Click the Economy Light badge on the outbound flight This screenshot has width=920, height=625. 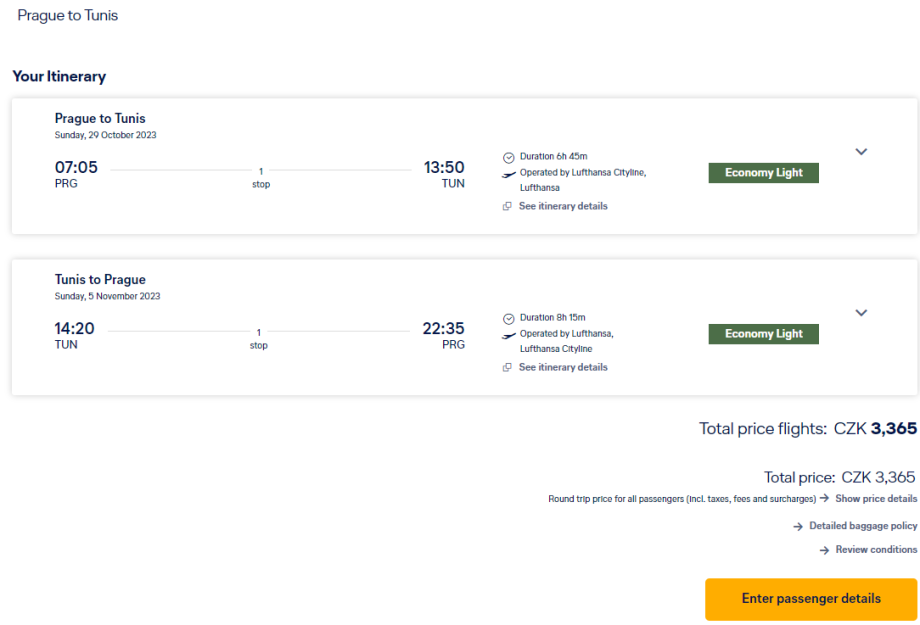tap(763, 173)
